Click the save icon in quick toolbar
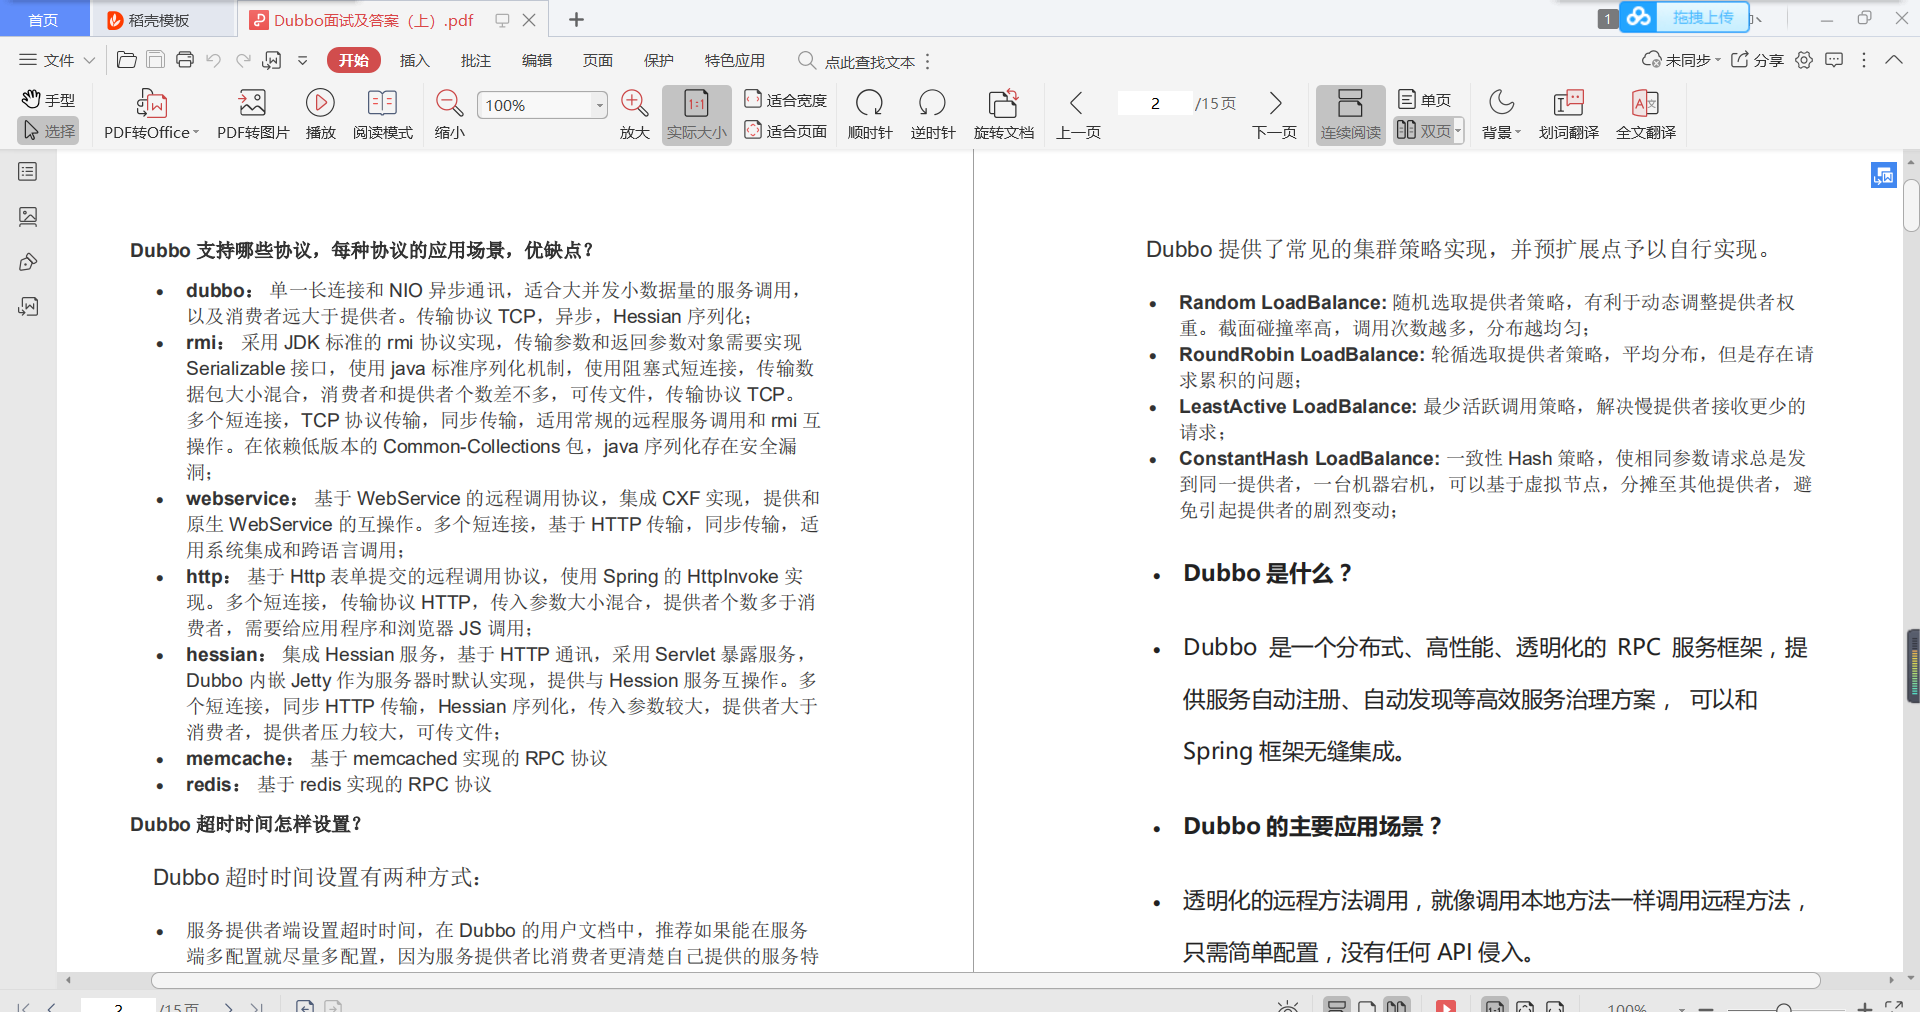Image resolution: width=1920 pixels, height=1012 pixels. (156, 60)
